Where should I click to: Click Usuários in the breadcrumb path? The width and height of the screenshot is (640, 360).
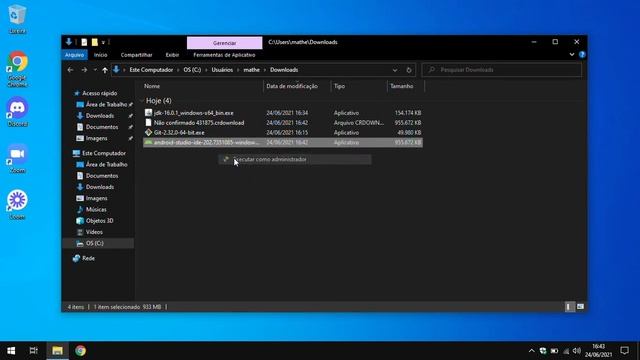[222, 70]
